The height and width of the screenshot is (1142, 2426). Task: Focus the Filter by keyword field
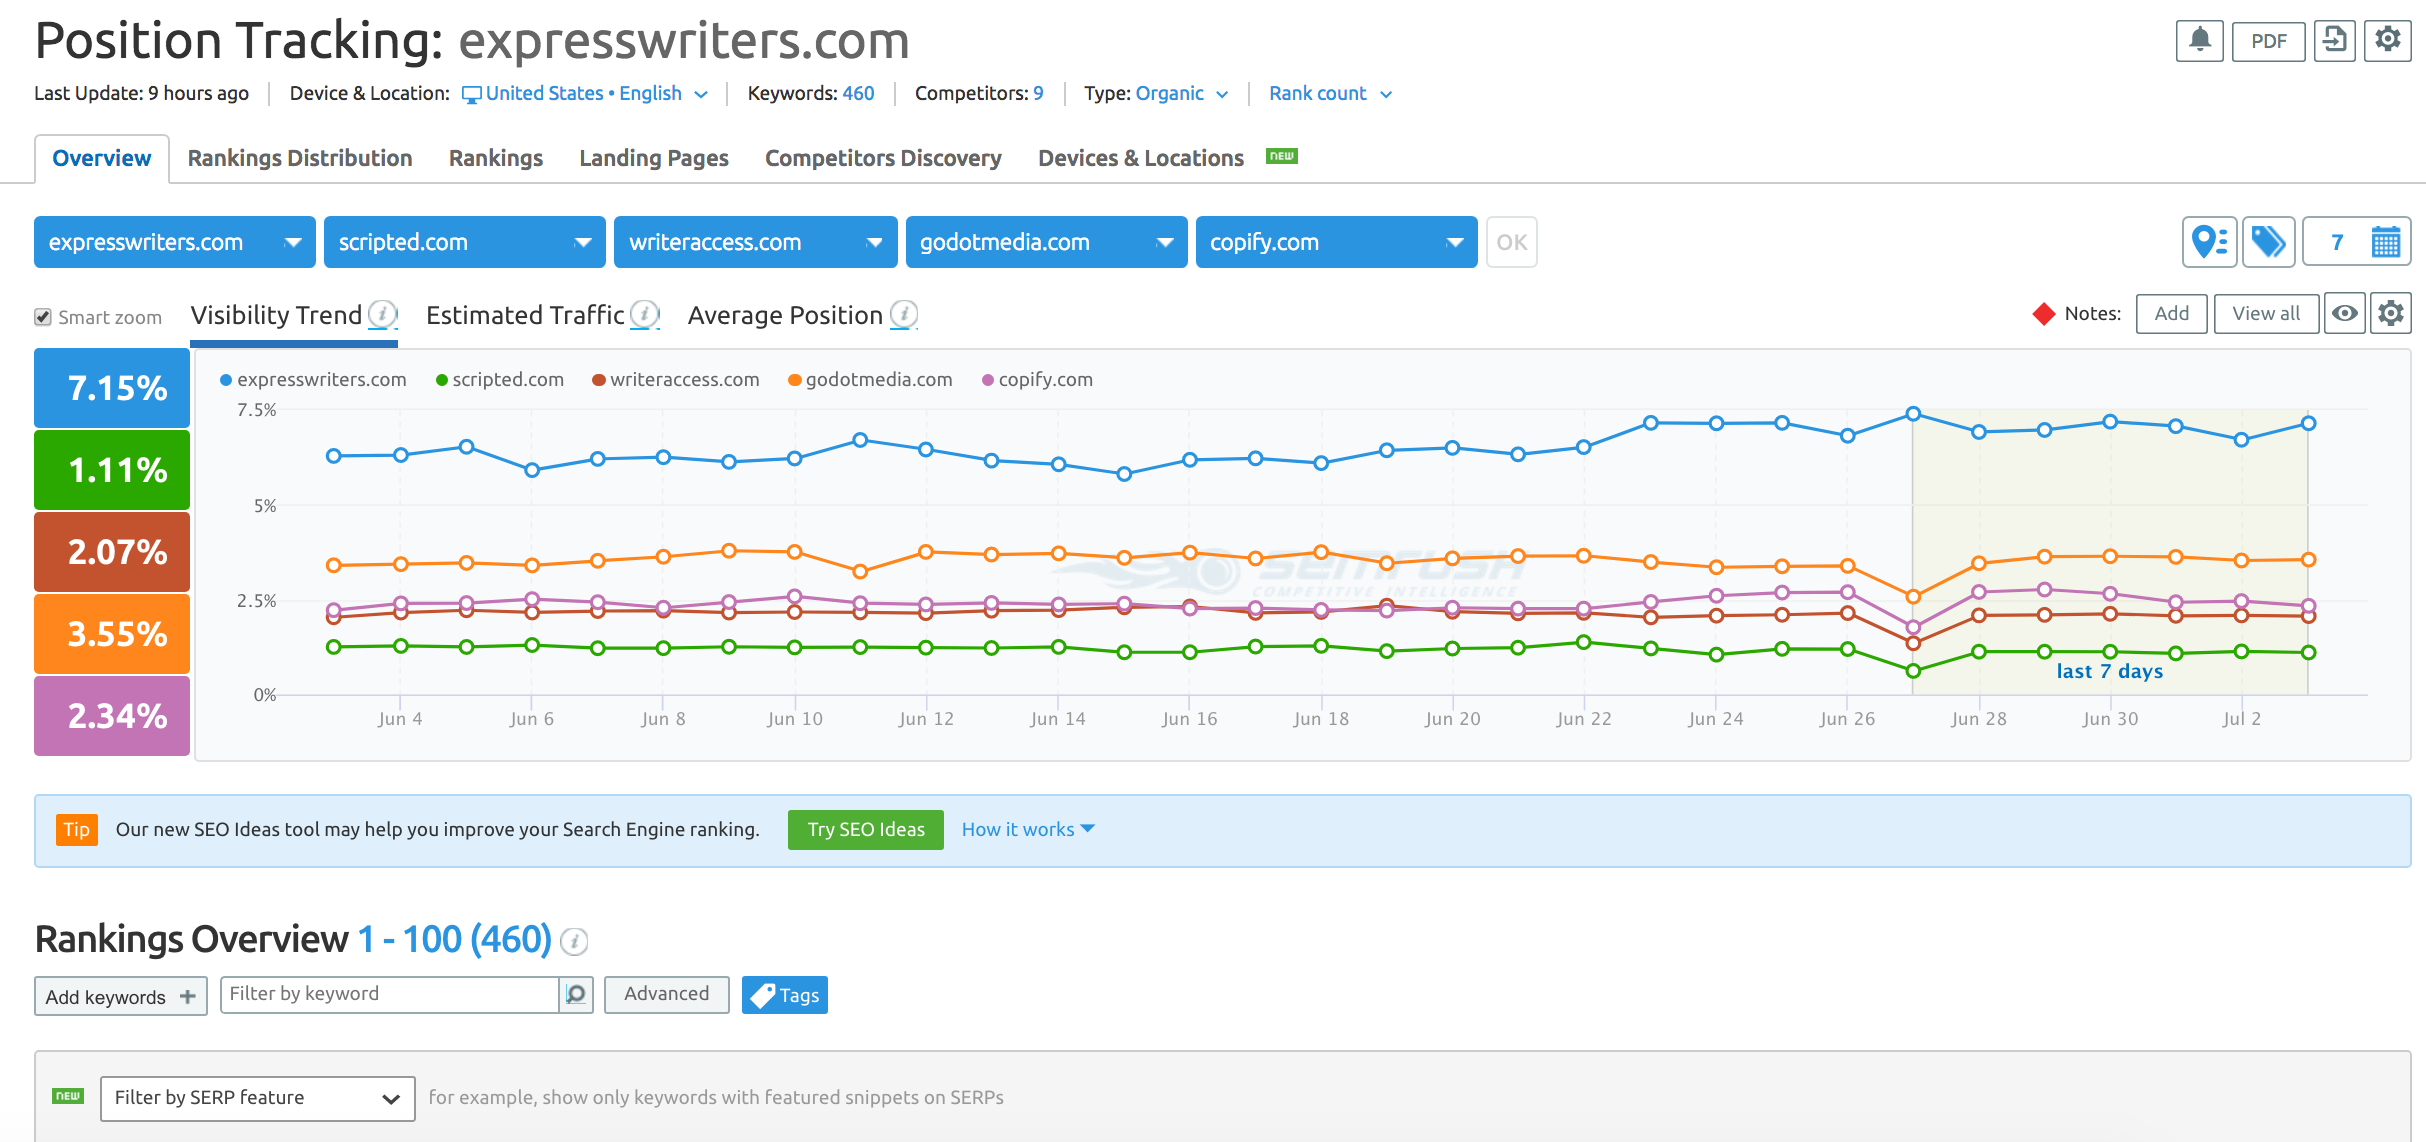click(x=390, y=994)
